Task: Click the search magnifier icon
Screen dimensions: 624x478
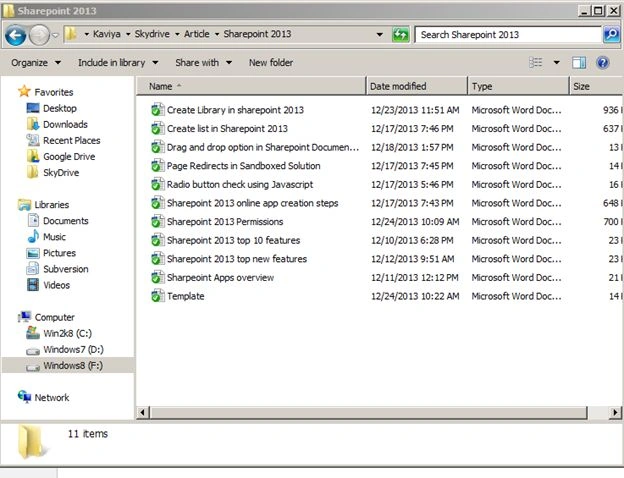Action: click(611, 35)
